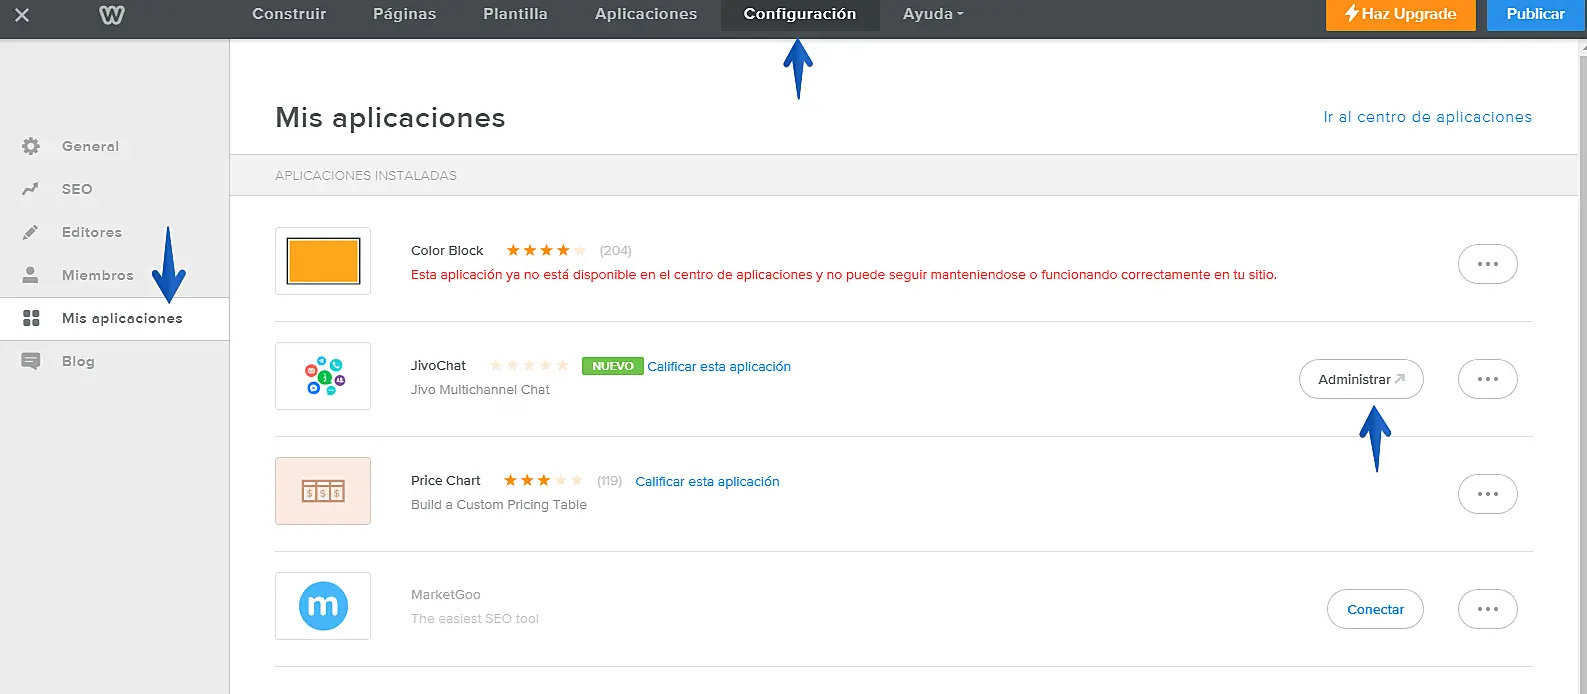Select the SEO chart icon in sidebar
The width and height of the screenshot is (1587, 694).
31,189
